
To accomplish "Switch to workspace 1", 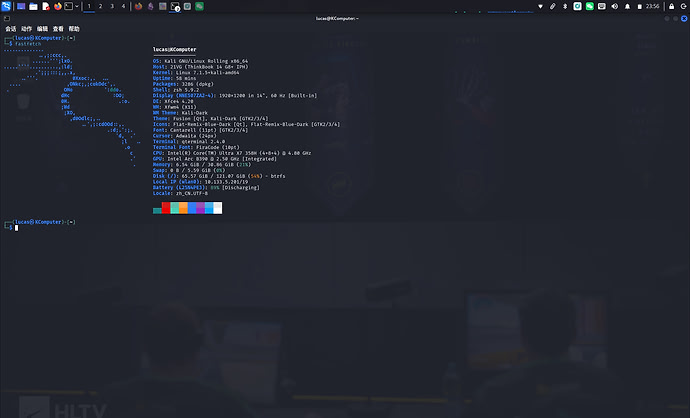I will pos(89,7).
